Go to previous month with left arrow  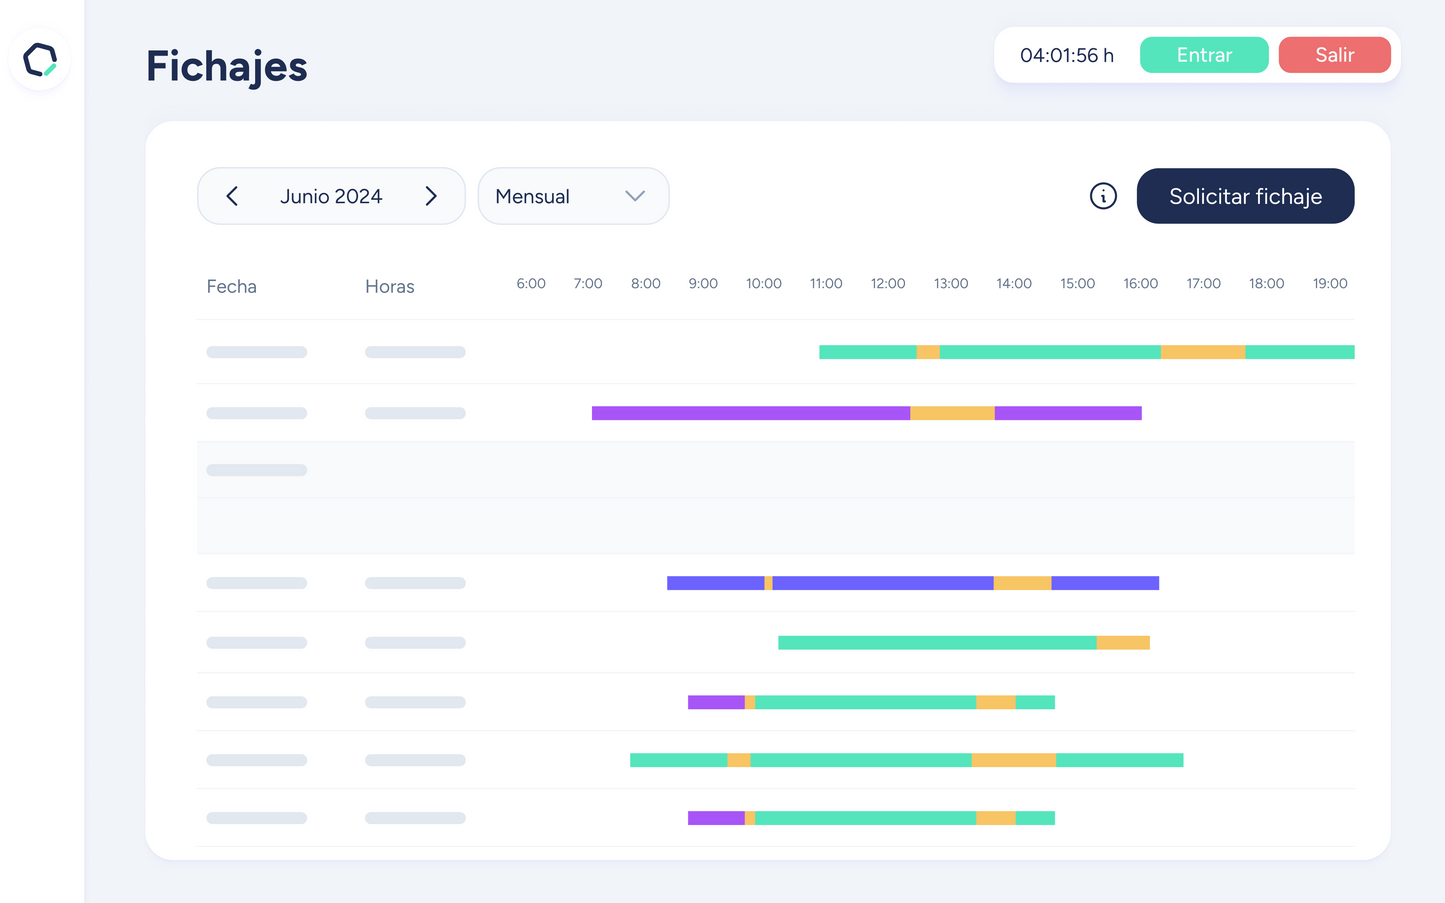point(232,196)
